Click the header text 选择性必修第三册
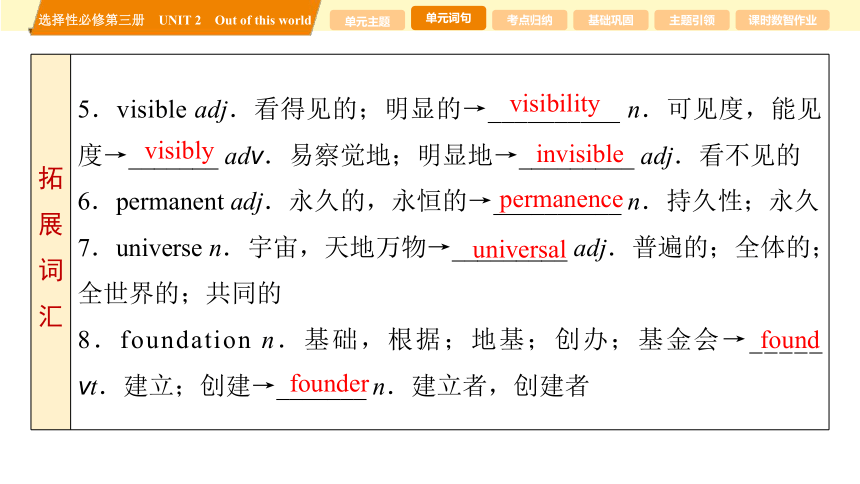 click(92, 20)
